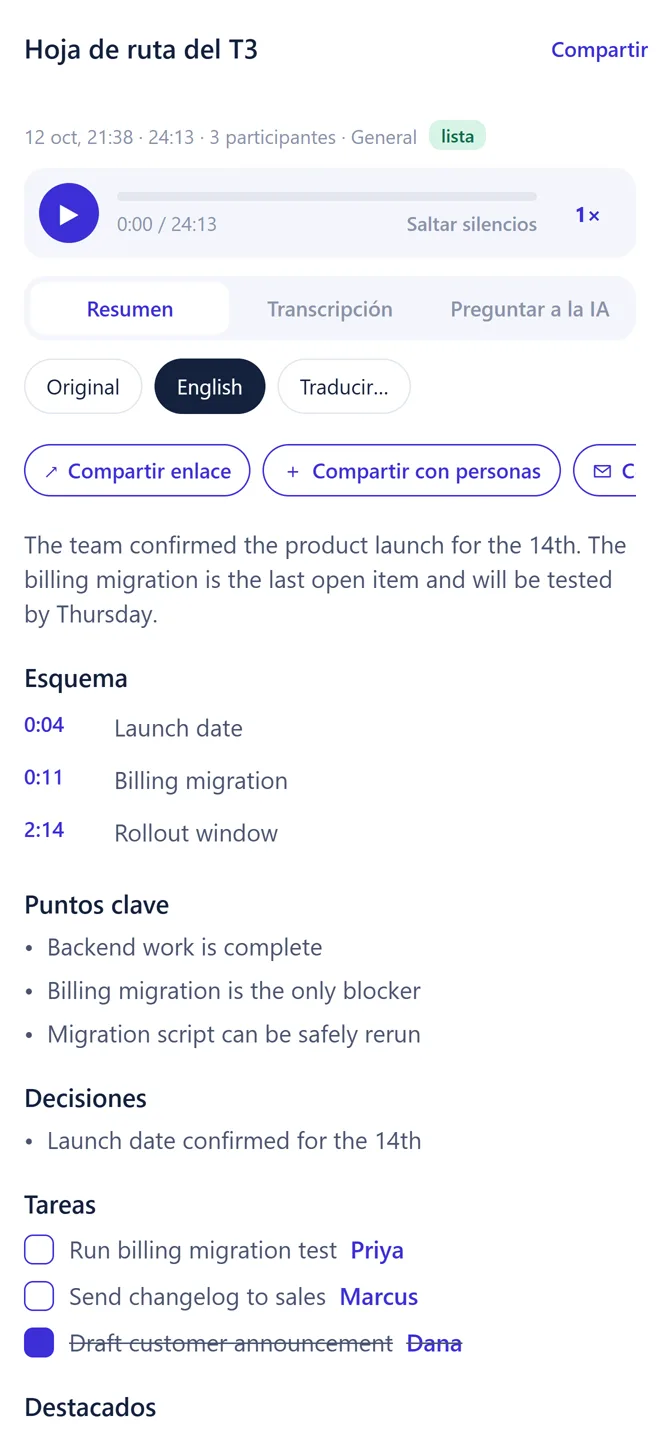Select the English language chip
Viewport: 660px width, 1434px height.
pyautogui.click(x=210, y=387)
